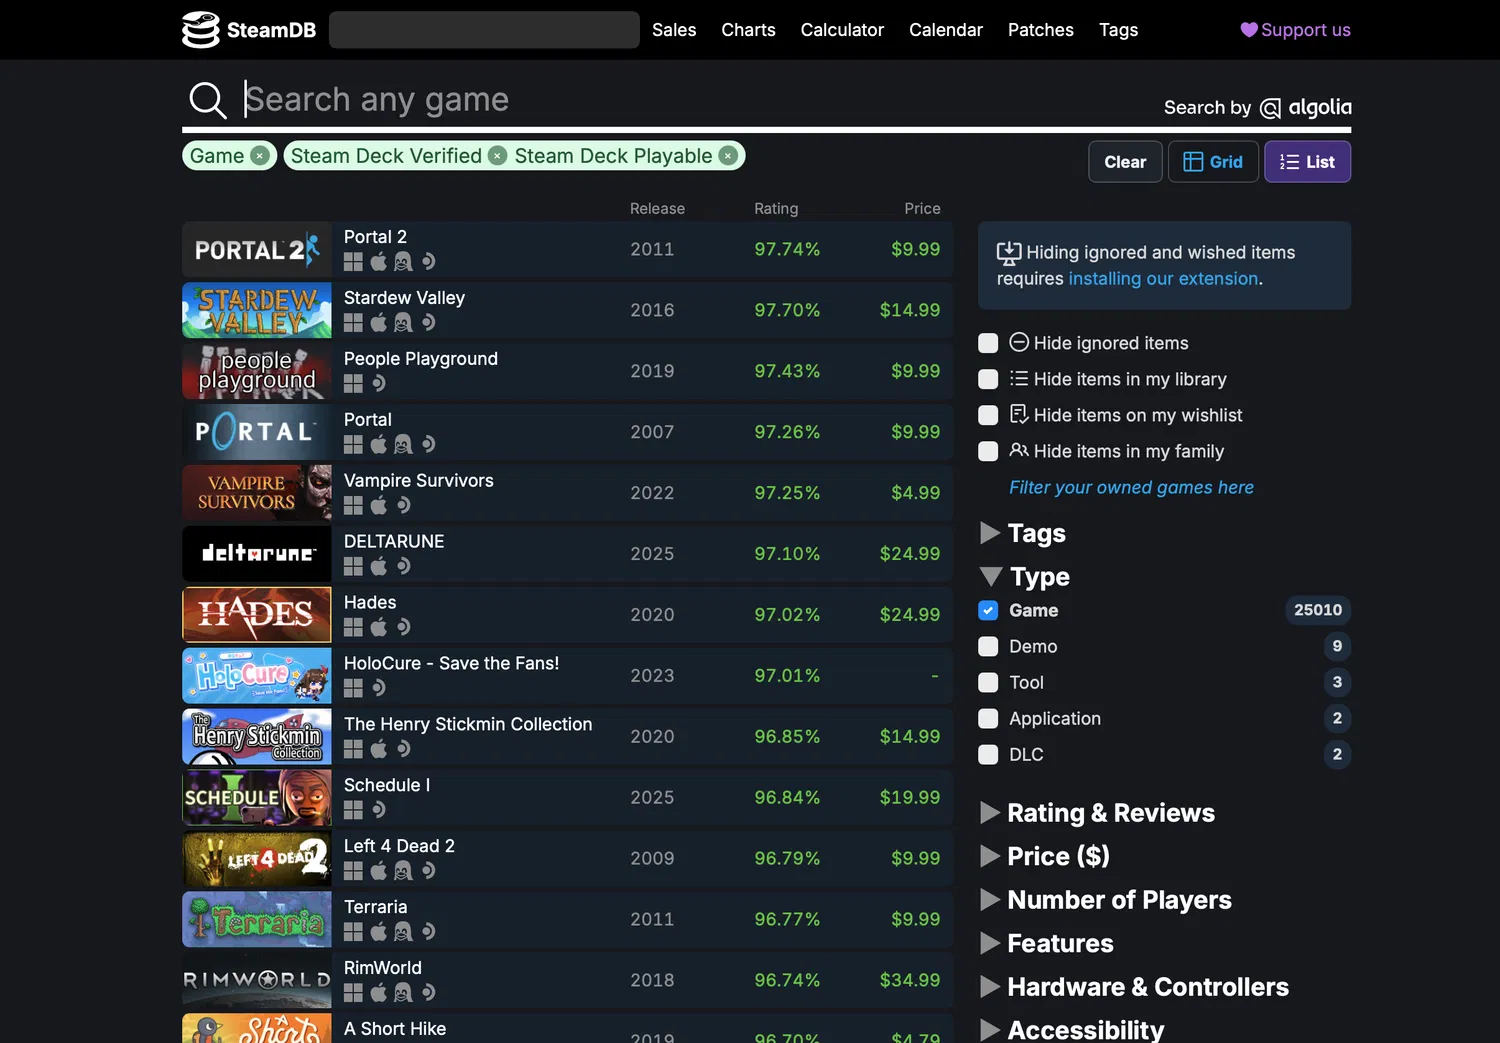1500x1043 pixels.
Task: Remove the Game filter chip
Action: (259, 156)
